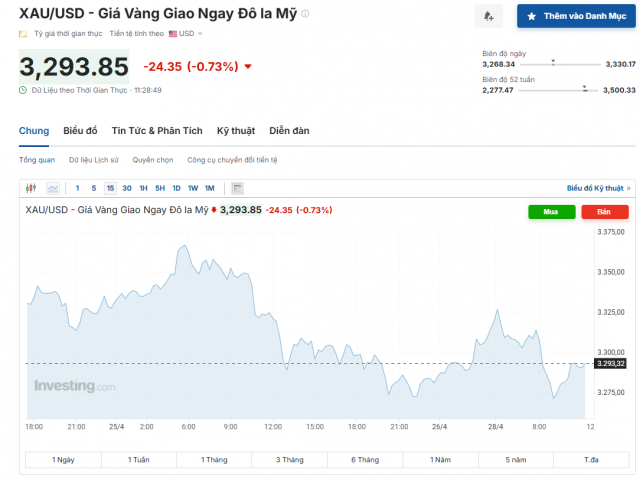Select the Tổng quan sub-tab
Viewport: 640px width, 480px height.
tap(37, 160)
